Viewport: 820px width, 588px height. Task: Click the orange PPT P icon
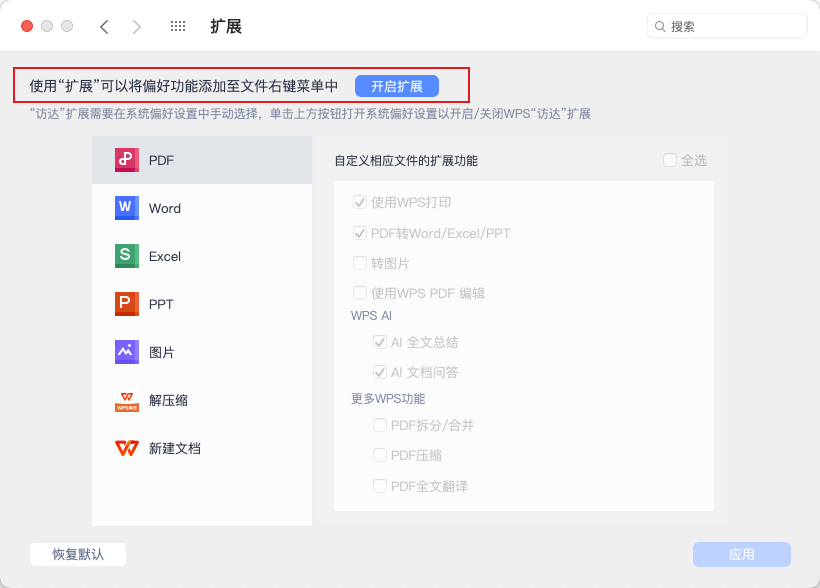tap(127, 304)
